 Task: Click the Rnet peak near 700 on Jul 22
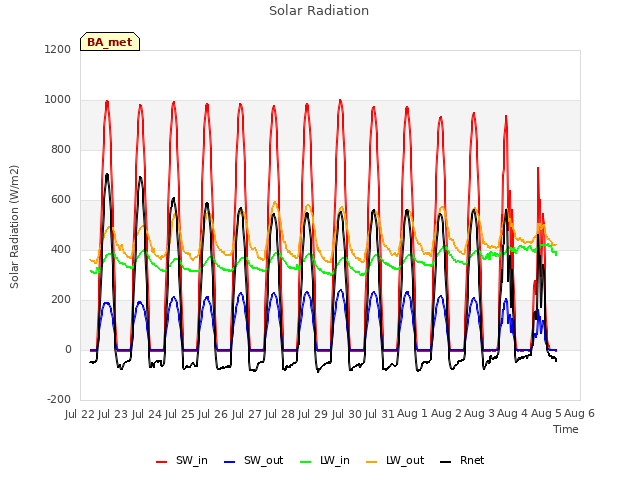coord(107,175)
